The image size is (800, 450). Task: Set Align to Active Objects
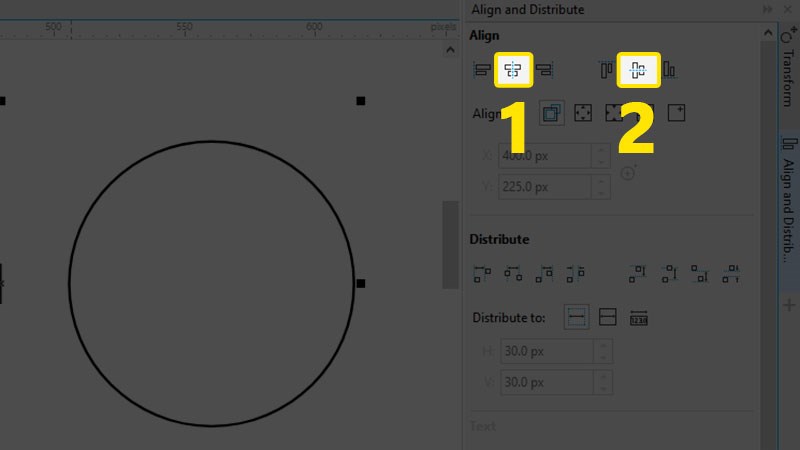click(x=552, y=113)
